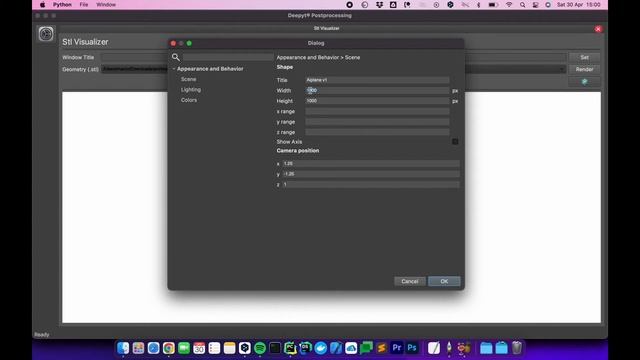Open Sublime Text from the Dock

[x=381, y=348]
